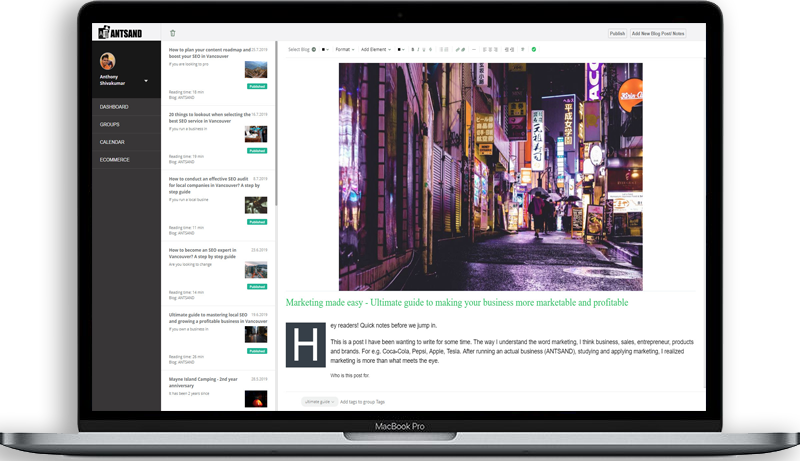
Task: Open the Add Element dropdown
Action: tap(377, 49)
